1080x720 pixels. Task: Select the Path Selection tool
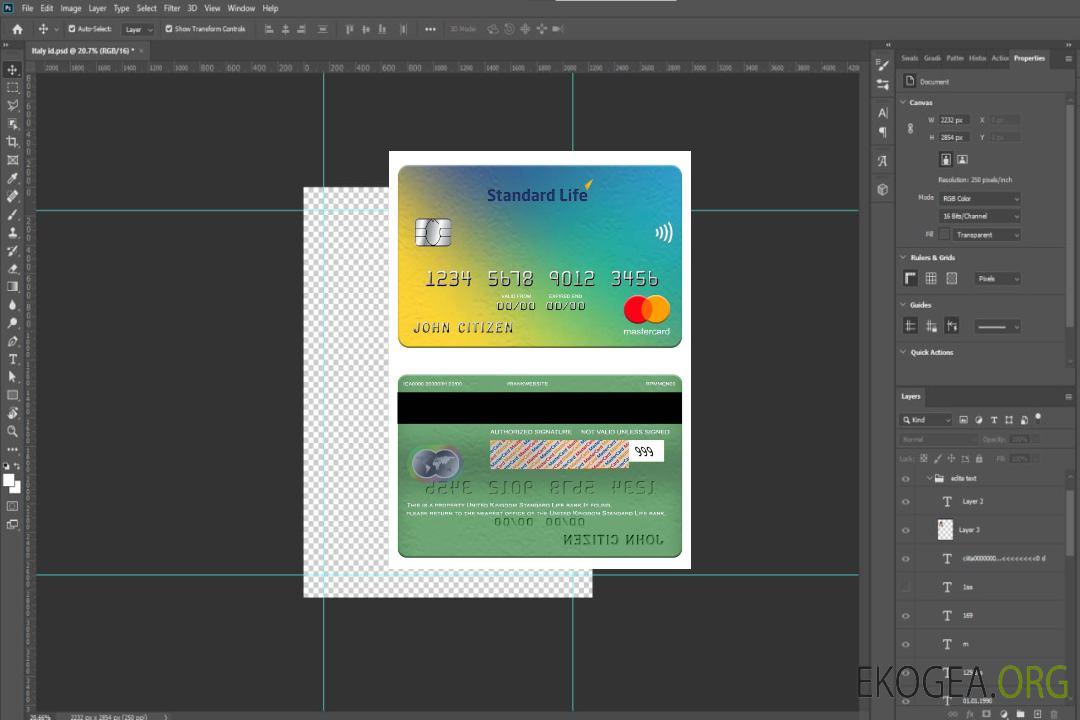12,377
